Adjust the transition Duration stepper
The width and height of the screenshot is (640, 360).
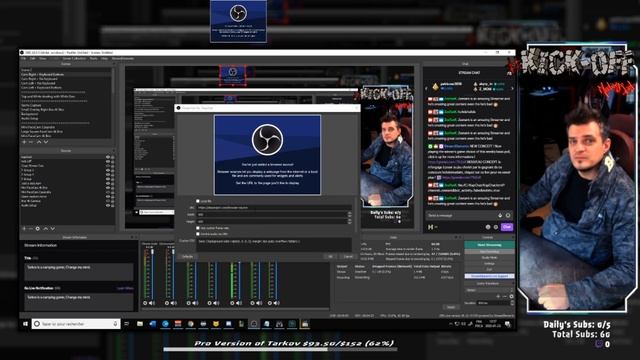[x=512, y=303]
